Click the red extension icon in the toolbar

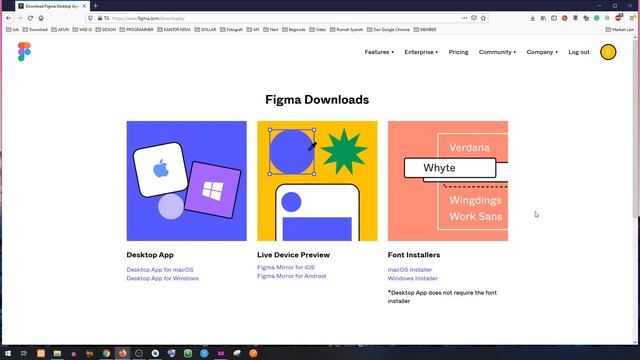coord(564,18)
